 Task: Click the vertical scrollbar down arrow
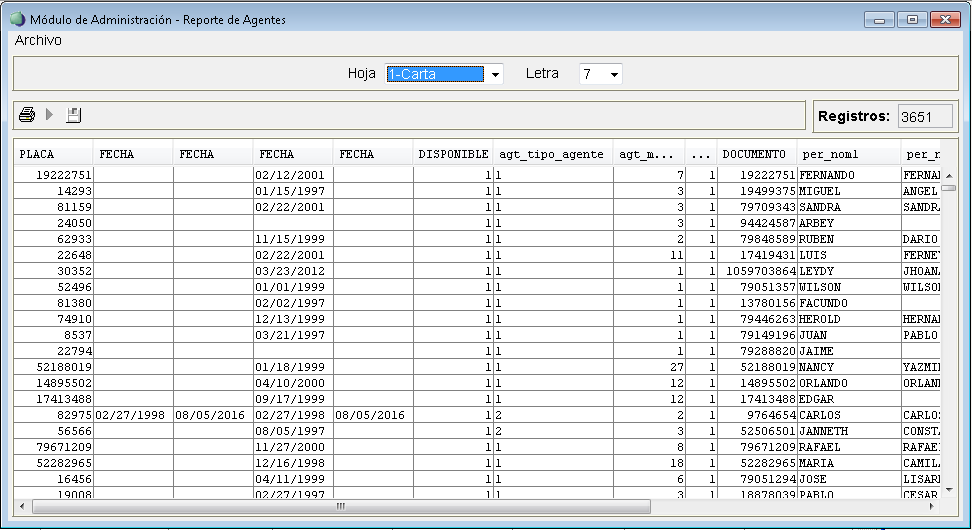948,491
